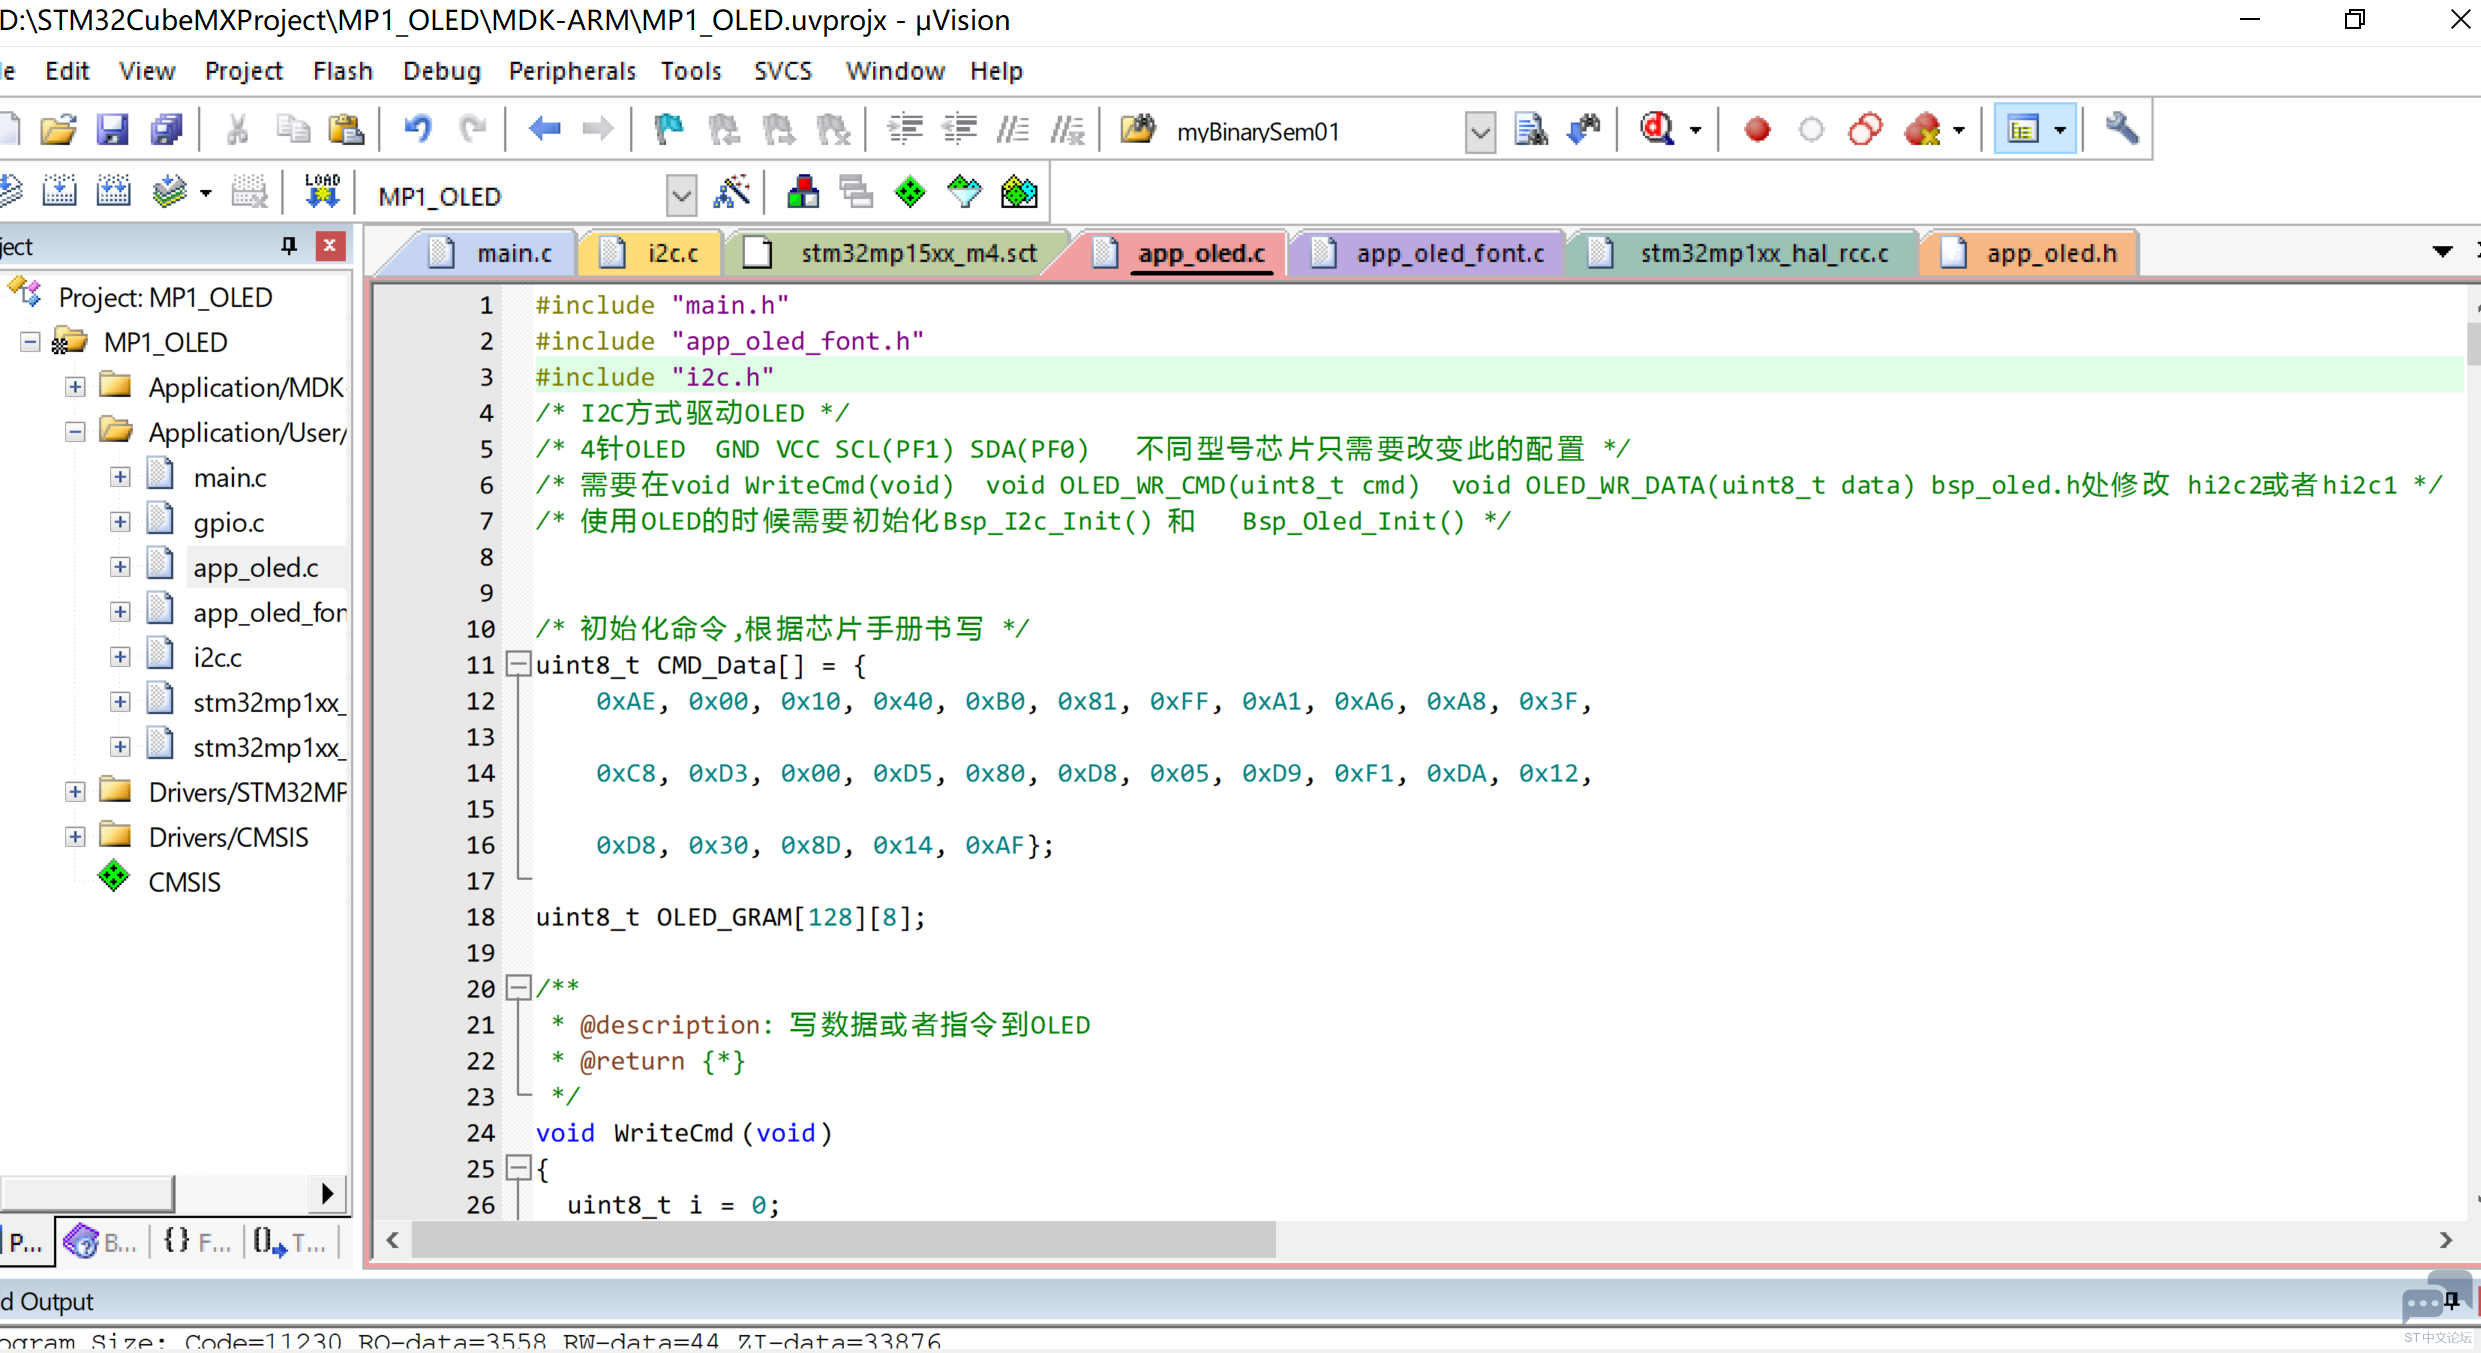
Task: Click the editor horizontal scrollbar thumb
Action: click(844, 1240)
